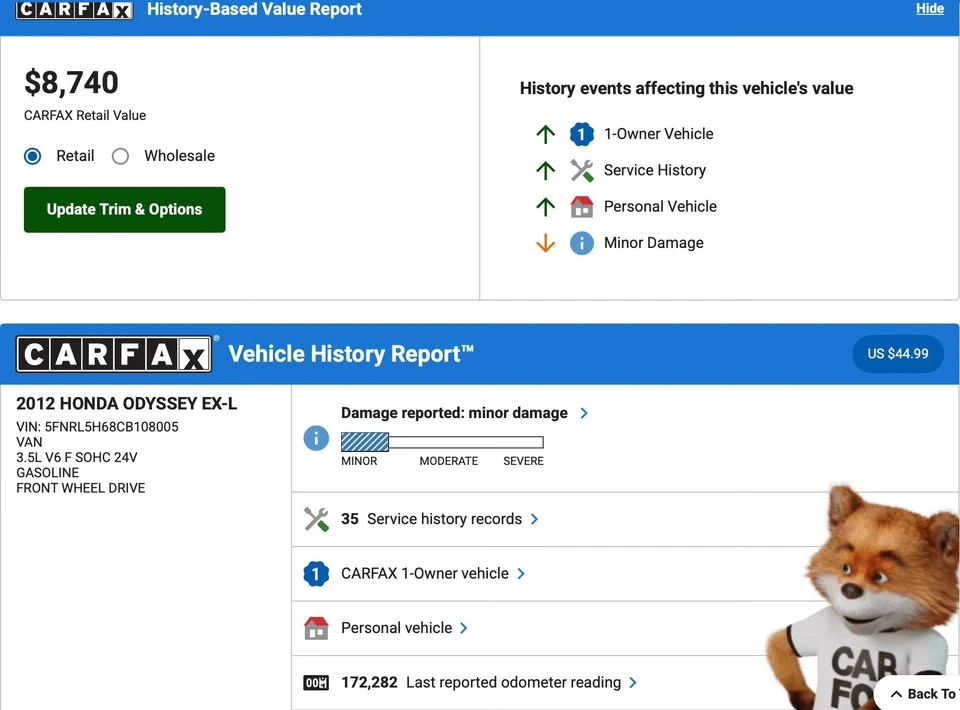Click the VIN 5FNRL5H68CB108005 text
The height and width of the screenshot is (710, 960).
97,427
